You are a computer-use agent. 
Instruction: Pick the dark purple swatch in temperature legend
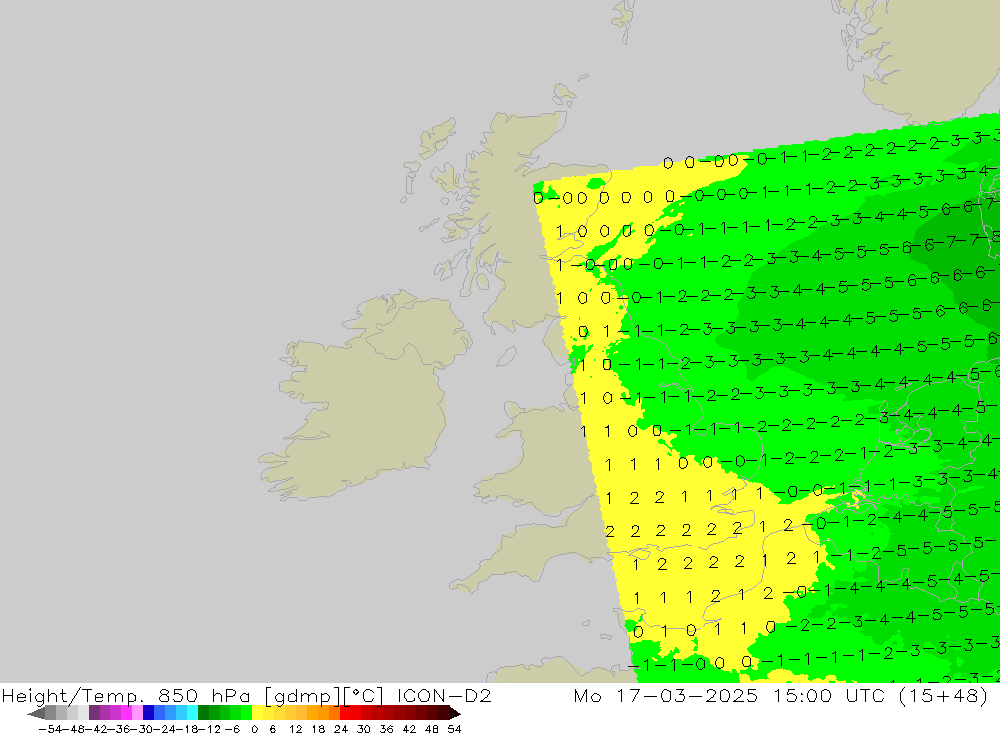point(94,713)
